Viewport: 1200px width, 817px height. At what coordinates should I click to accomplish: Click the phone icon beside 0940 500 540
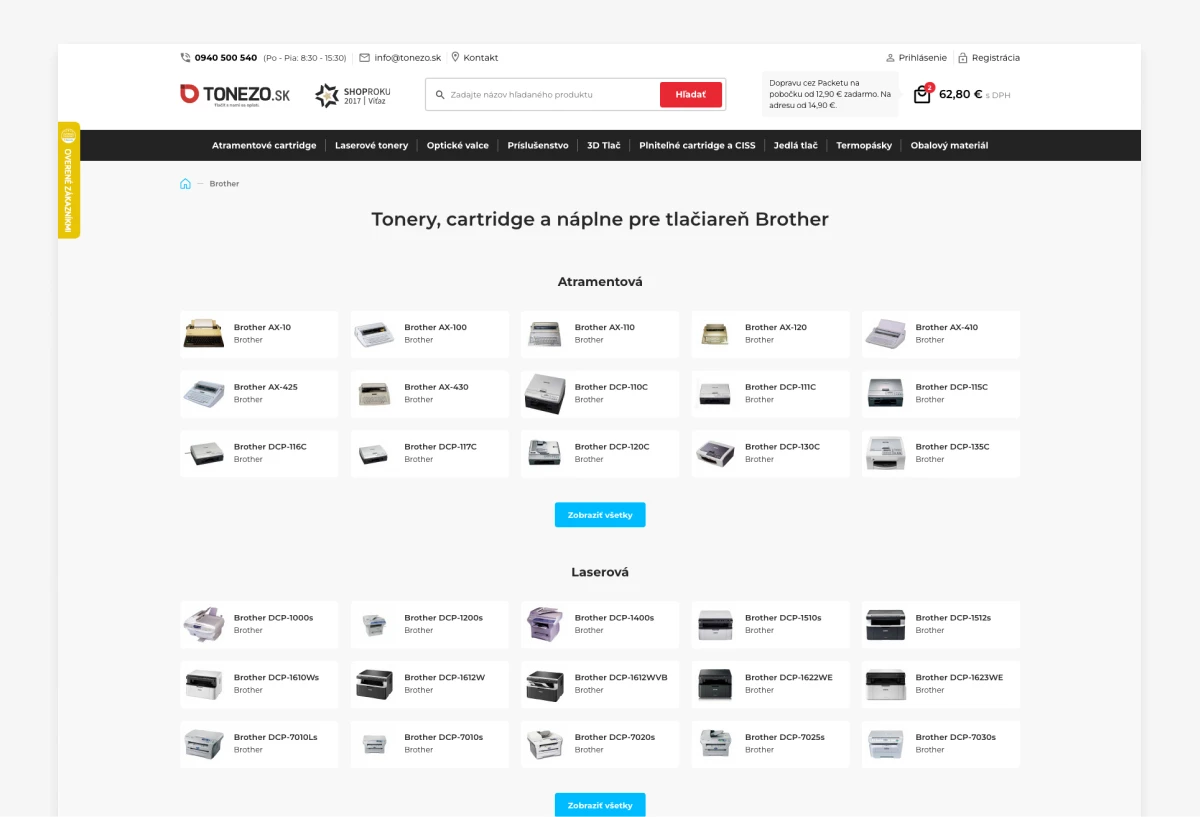click(185, 58)
